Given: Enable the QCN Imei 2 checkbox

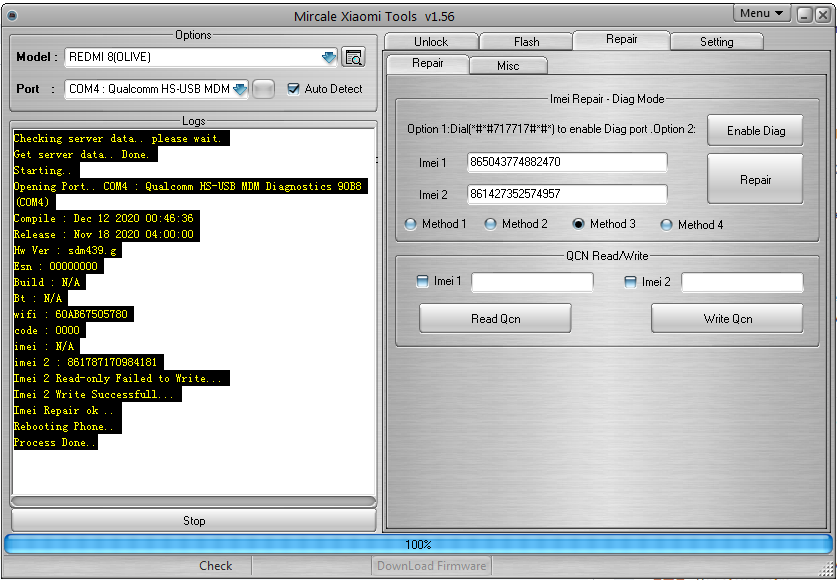Looking at the screenshot, I should pos(630,281).
